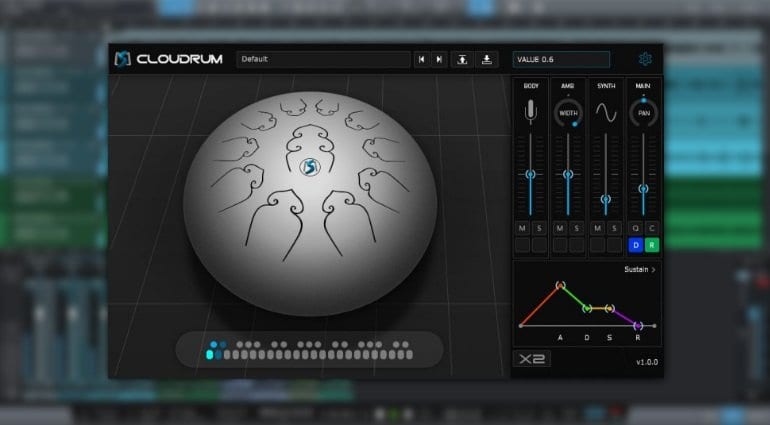Screen dimensions: 770x425
Task: Solo the SYNTH channel
Action: tap(614, 228)
